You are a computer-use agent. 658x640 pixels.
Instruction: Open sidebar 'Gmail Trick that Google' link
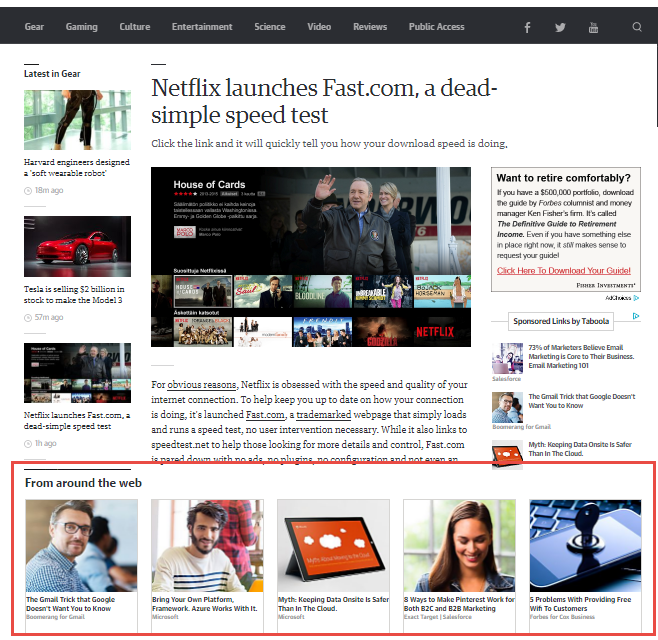582,401
